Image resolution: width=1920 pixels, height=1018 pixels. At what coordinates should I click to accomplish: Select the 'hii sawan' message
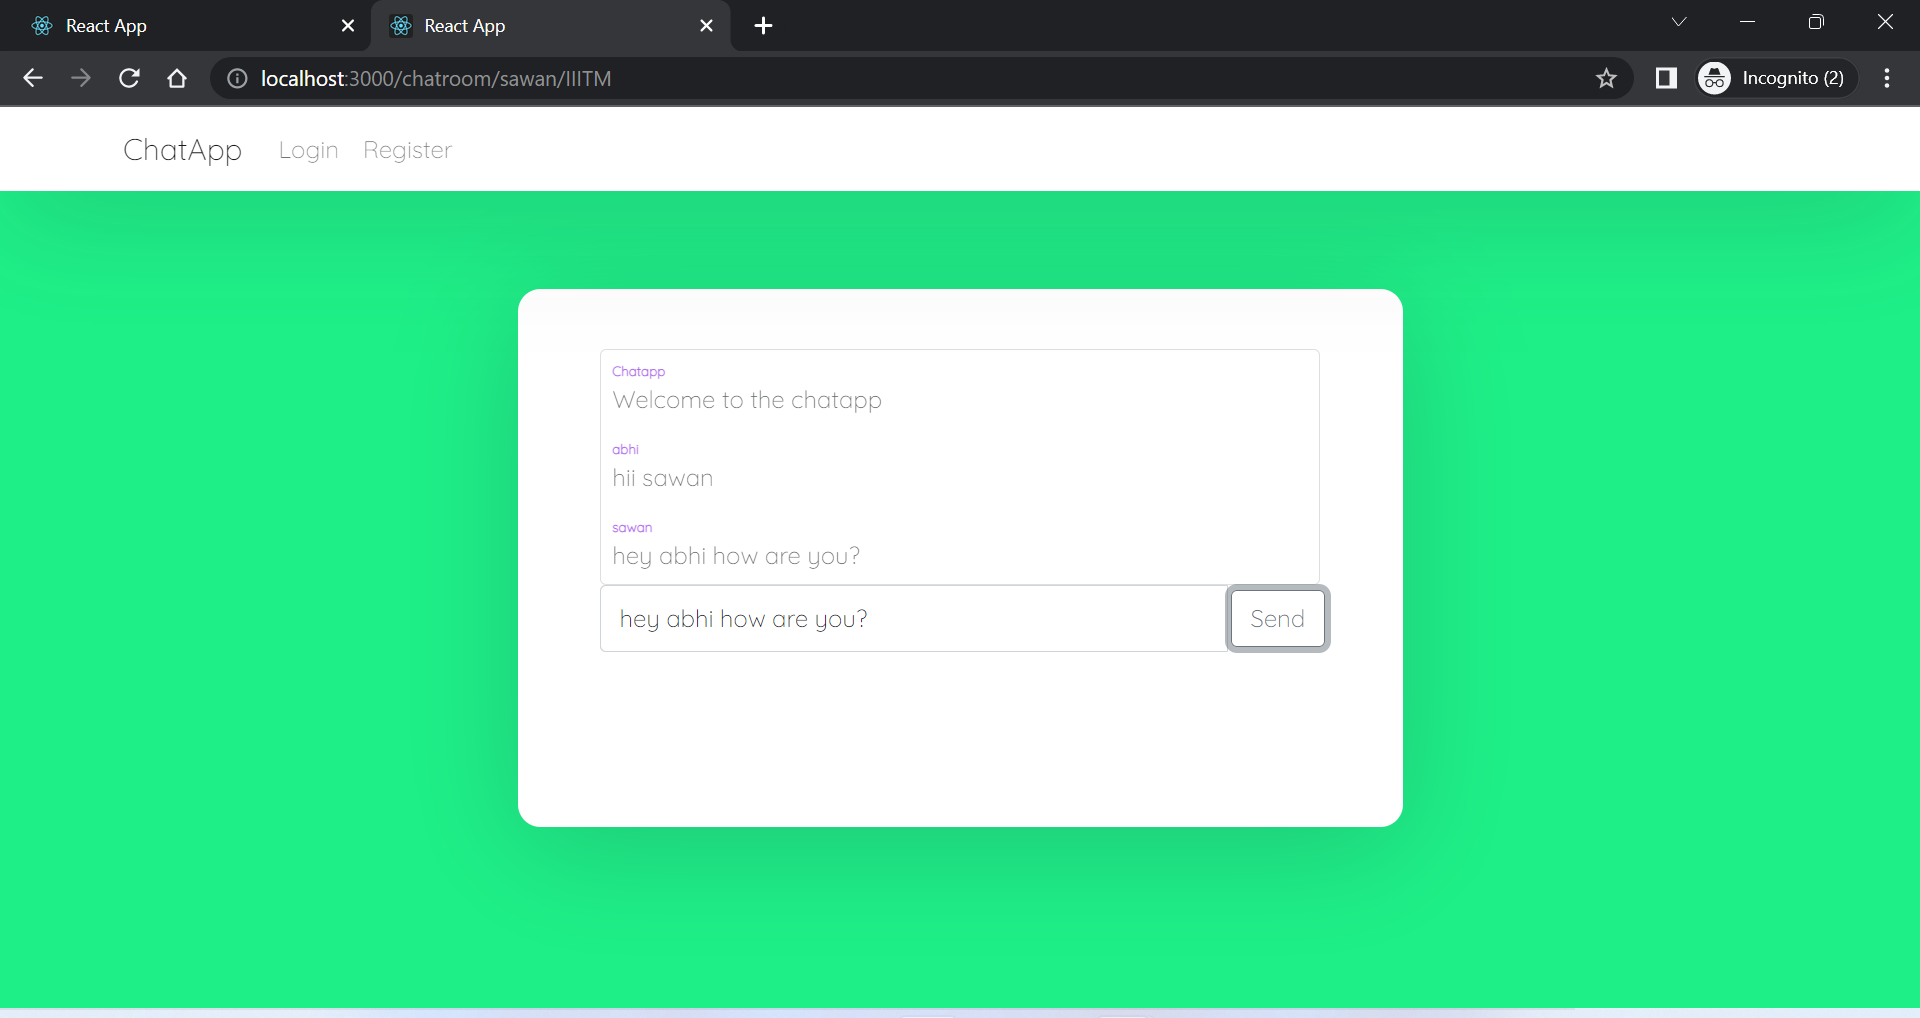[662, 478]
